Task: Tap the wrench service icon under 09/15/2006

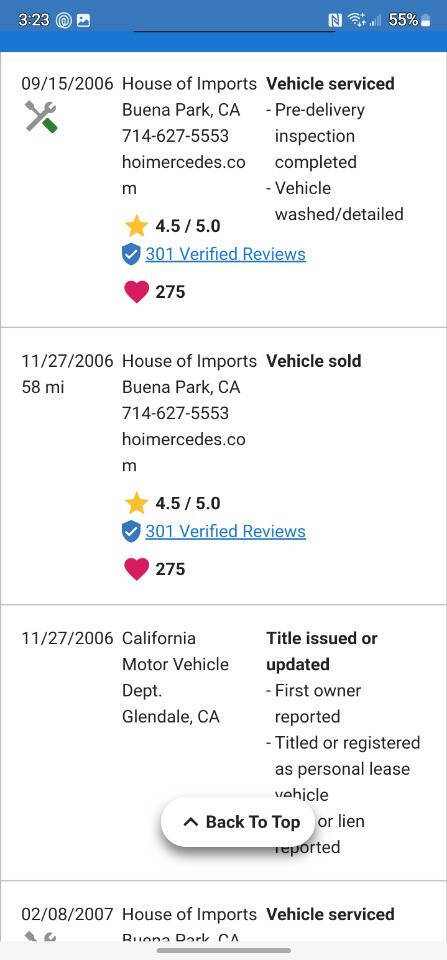Action: pos(41,116)
